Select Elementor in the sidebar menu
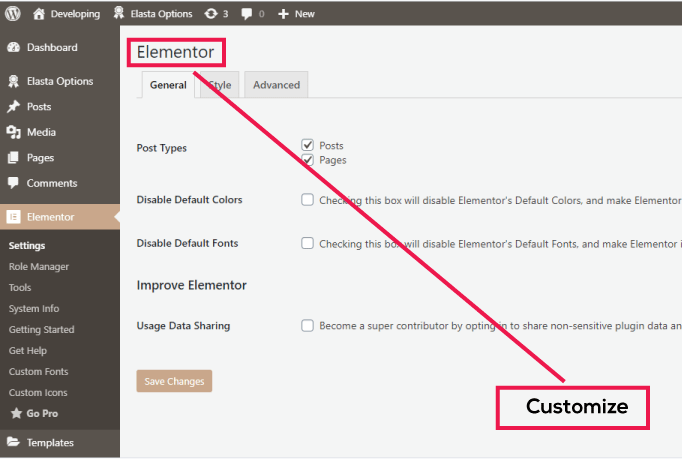Screen dimensions: 682x459 tap(60, 217)
